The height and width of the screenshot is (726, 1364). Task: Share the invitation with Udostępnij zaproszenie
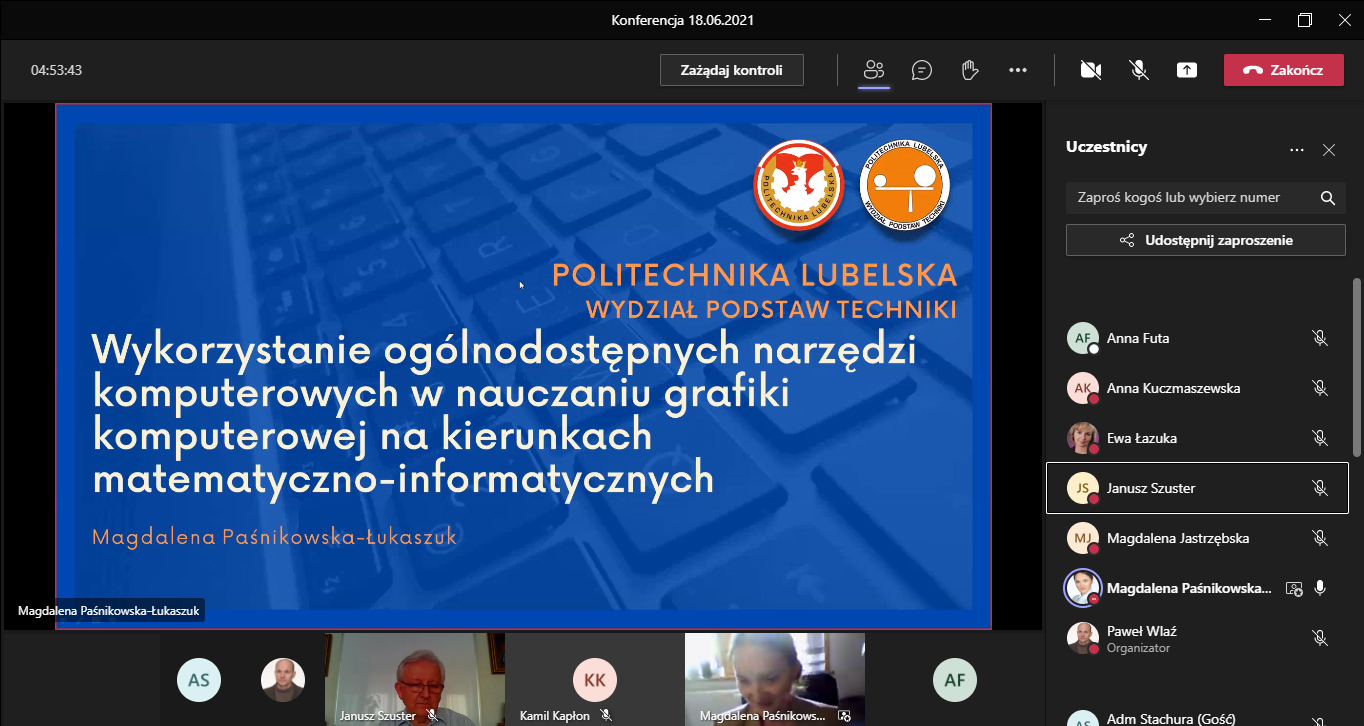point(1206,240)
